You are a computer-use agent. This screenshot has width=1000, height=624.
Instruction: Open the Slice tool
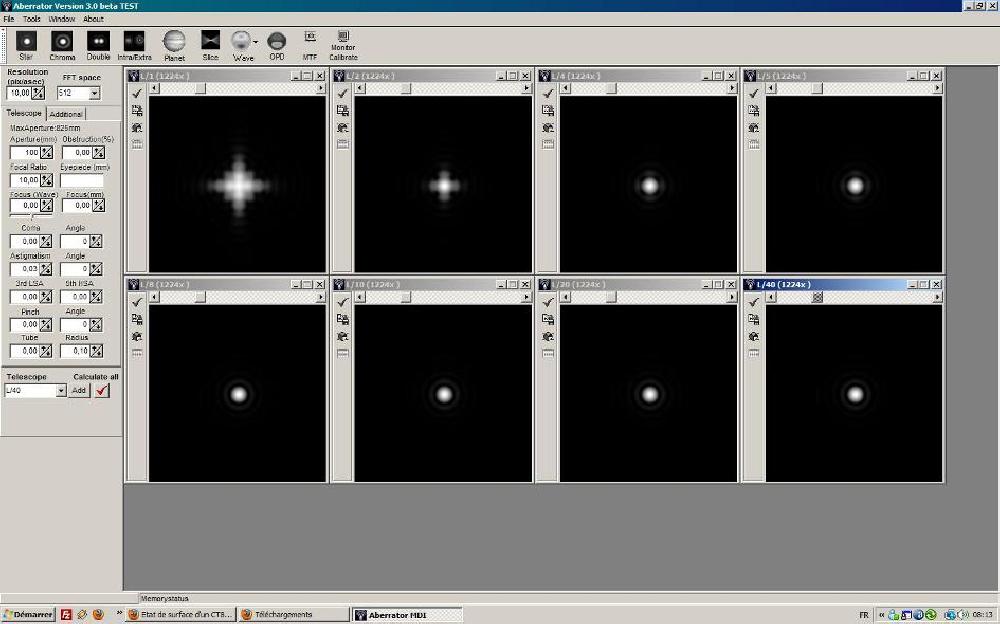[x=210, y=45]
